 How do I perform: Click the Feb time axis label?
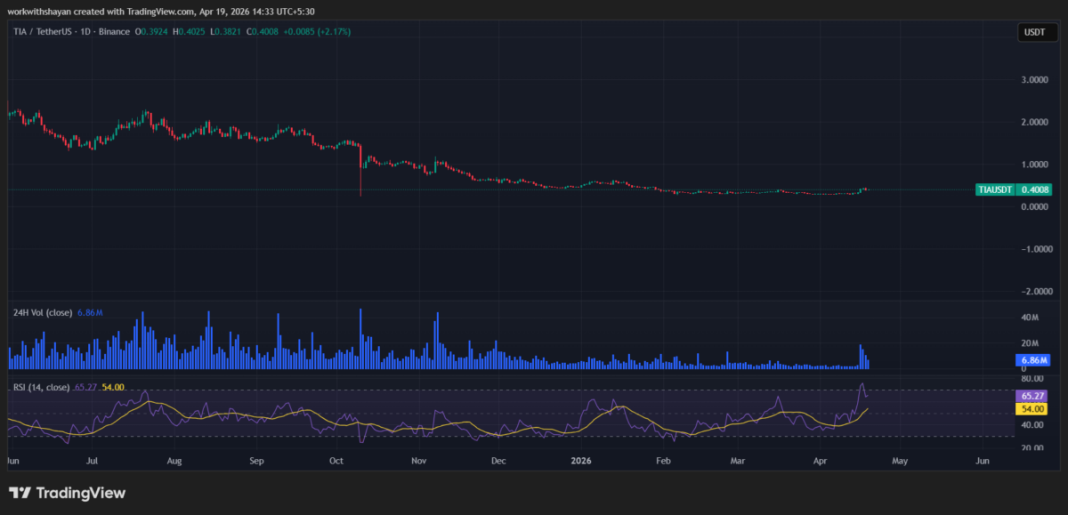(x=663, y=461)
